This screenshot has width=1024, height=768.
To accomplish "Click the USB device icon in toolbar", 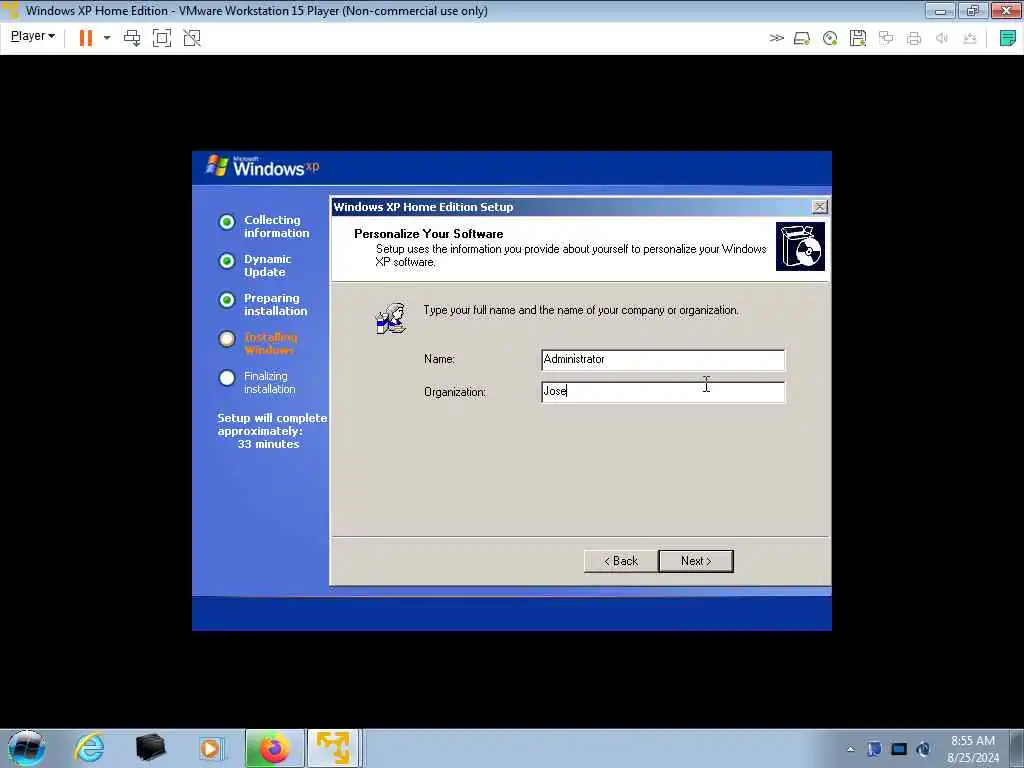I will [970, 39].
